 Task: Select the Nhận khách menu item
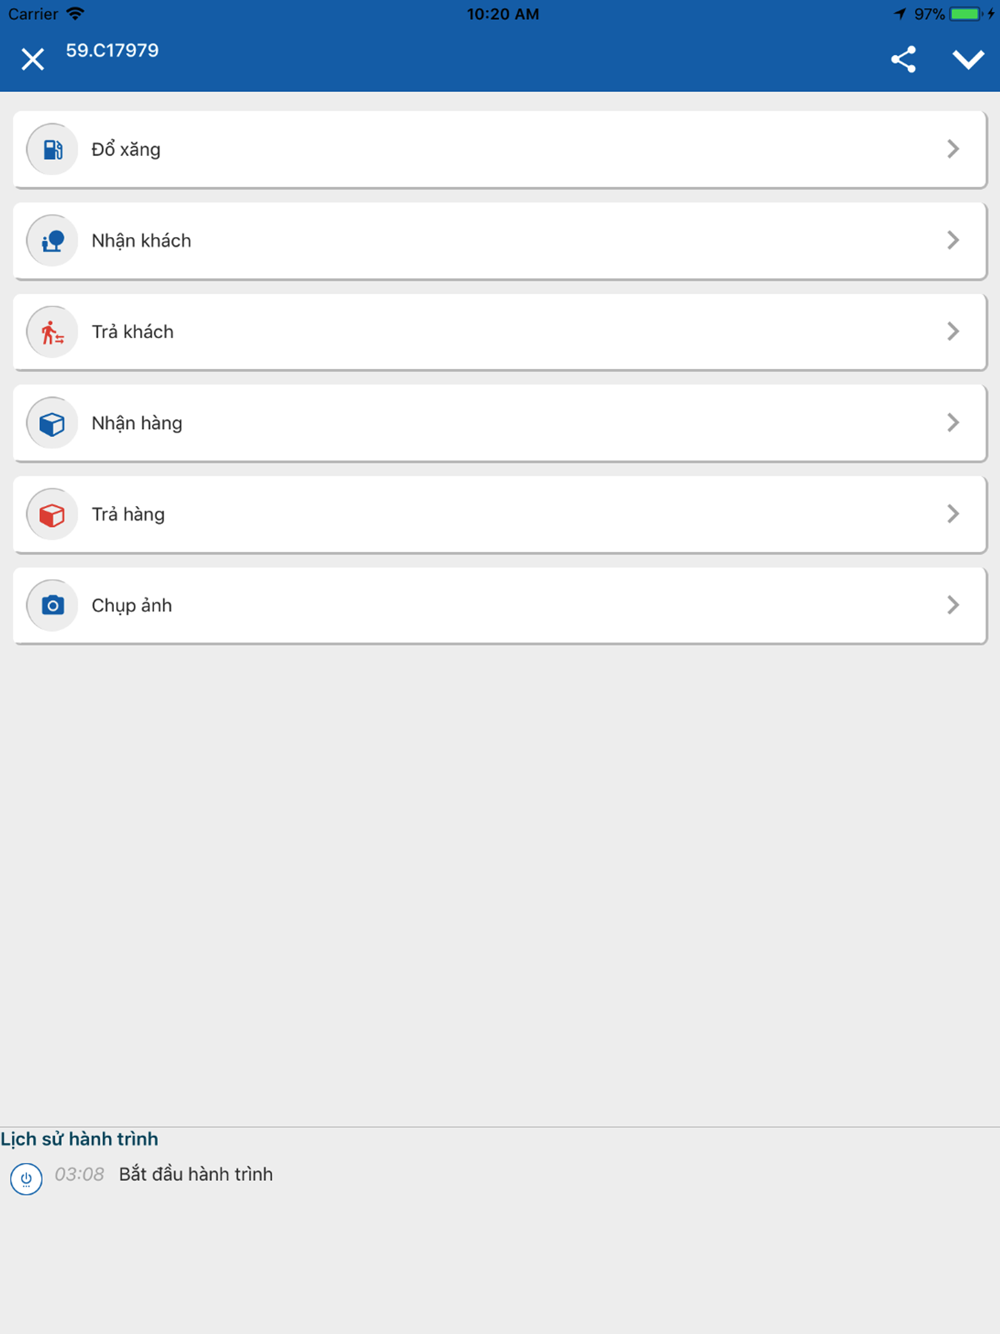(500, 240)
